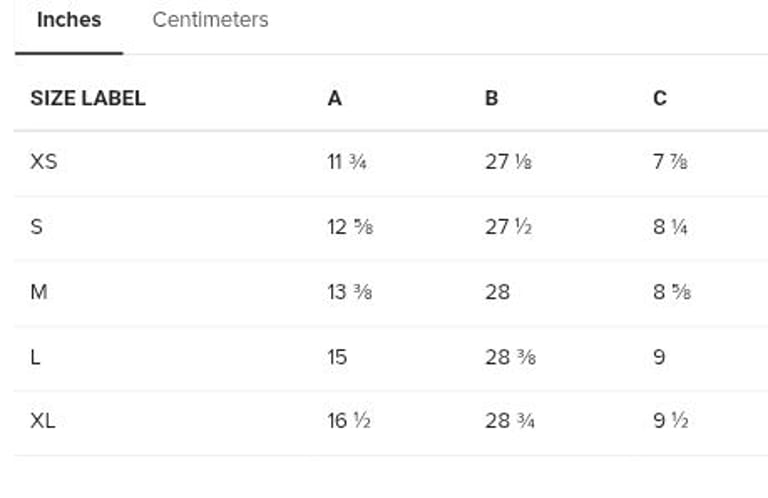Switch to the Centimeters tab

(x=210, y=20)
